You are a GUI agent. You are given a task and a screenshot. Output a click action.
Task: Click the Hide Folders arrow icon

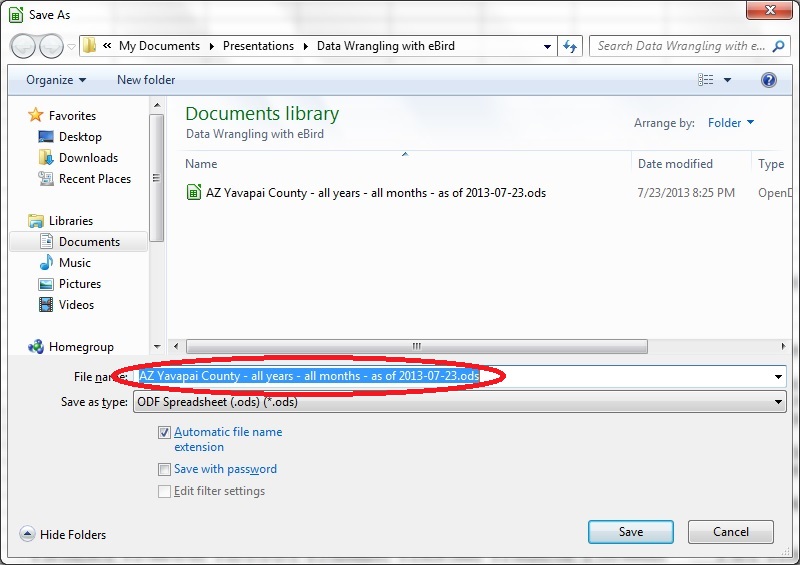[28, 534]
